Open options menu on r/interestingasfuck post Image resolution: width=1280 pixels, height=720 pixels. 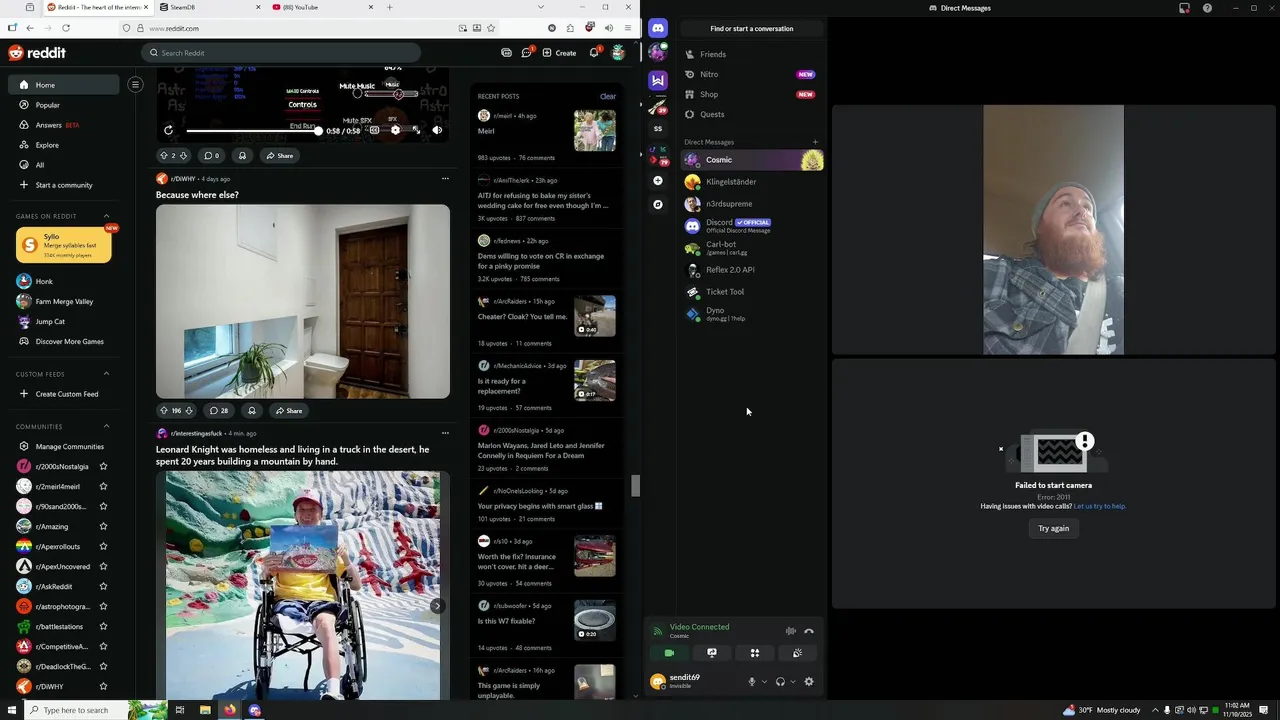[x=445, y=433]
